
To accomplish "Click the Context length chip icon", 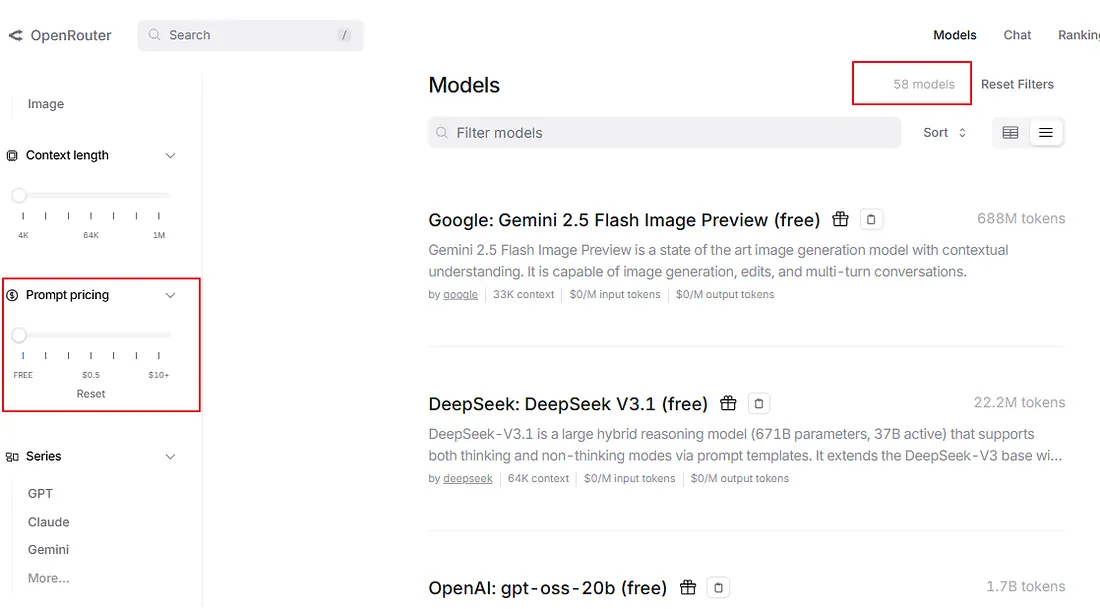I will point(12,156).
